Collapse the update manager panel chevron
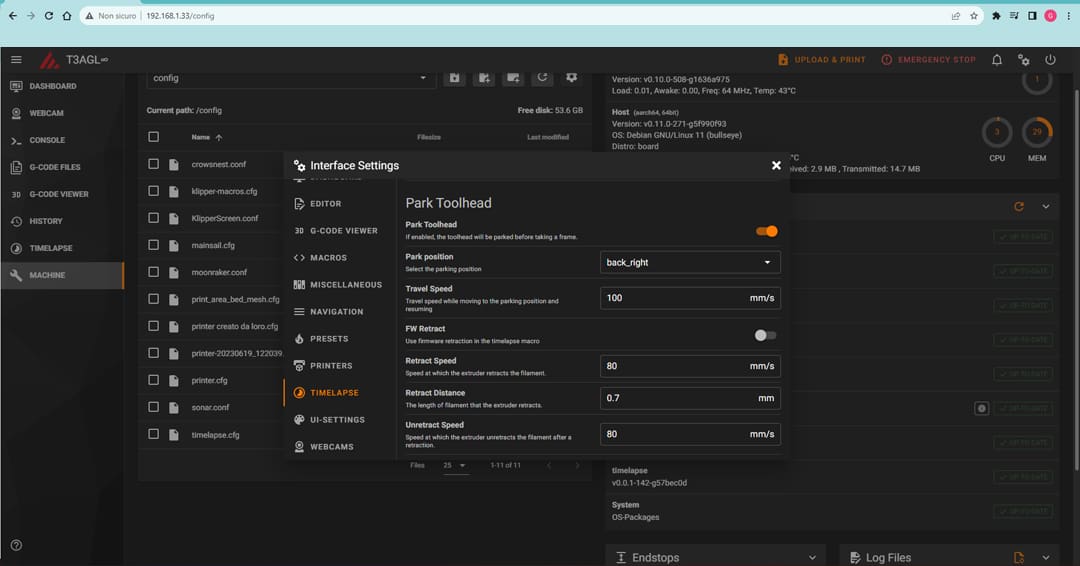The width and height of the screenshot is (1080, 566). click(x=1046, y=207)
